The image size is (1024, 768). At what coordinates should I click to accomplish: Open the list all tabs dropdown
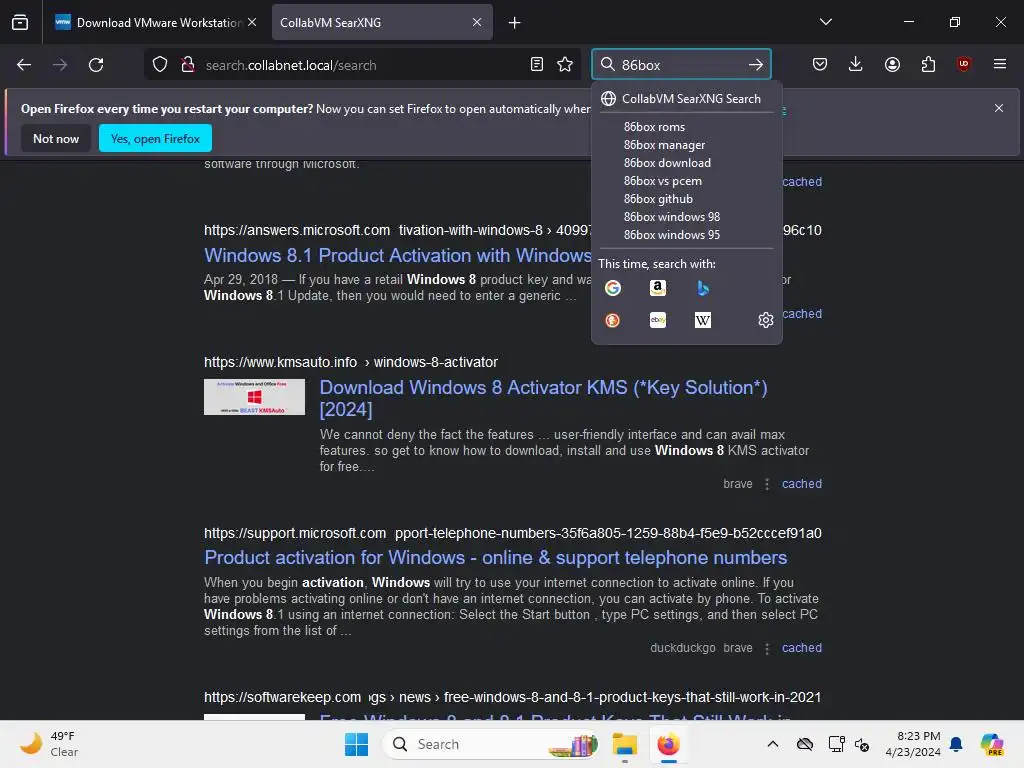pos(825,22)
